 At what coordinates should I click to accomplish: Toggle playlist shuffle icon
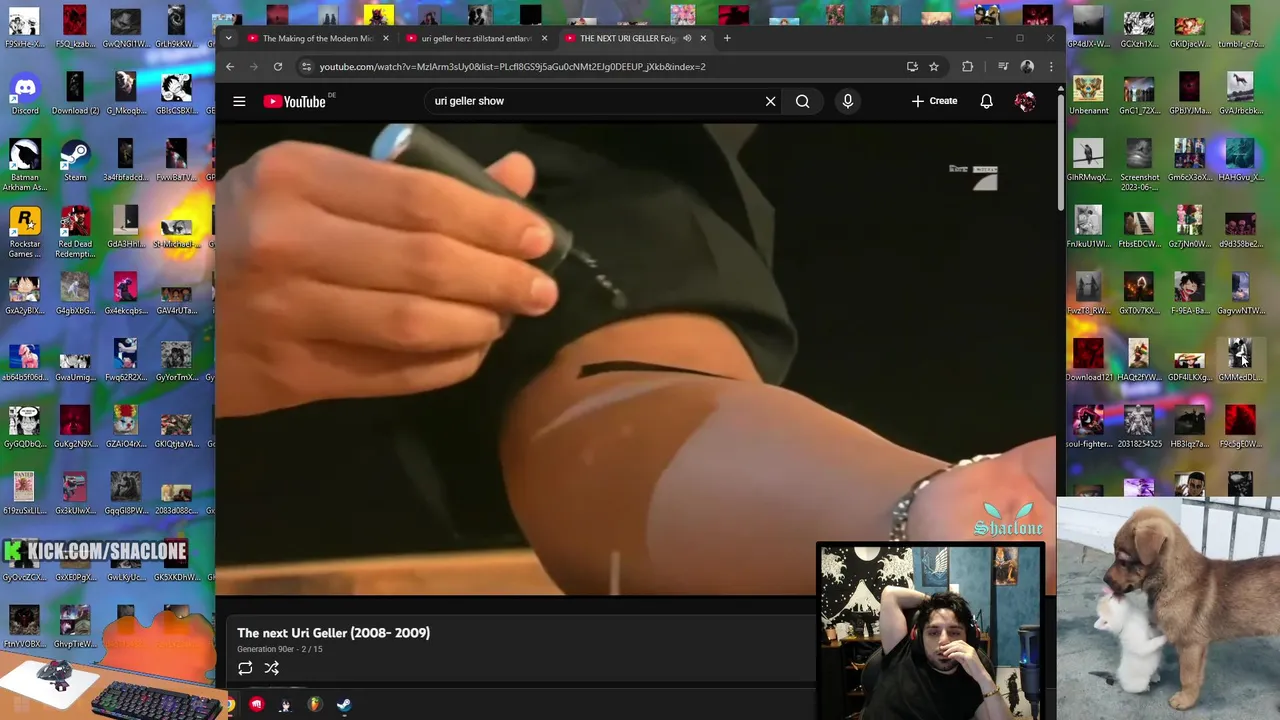pyautogui.click(x=271, y=668)
